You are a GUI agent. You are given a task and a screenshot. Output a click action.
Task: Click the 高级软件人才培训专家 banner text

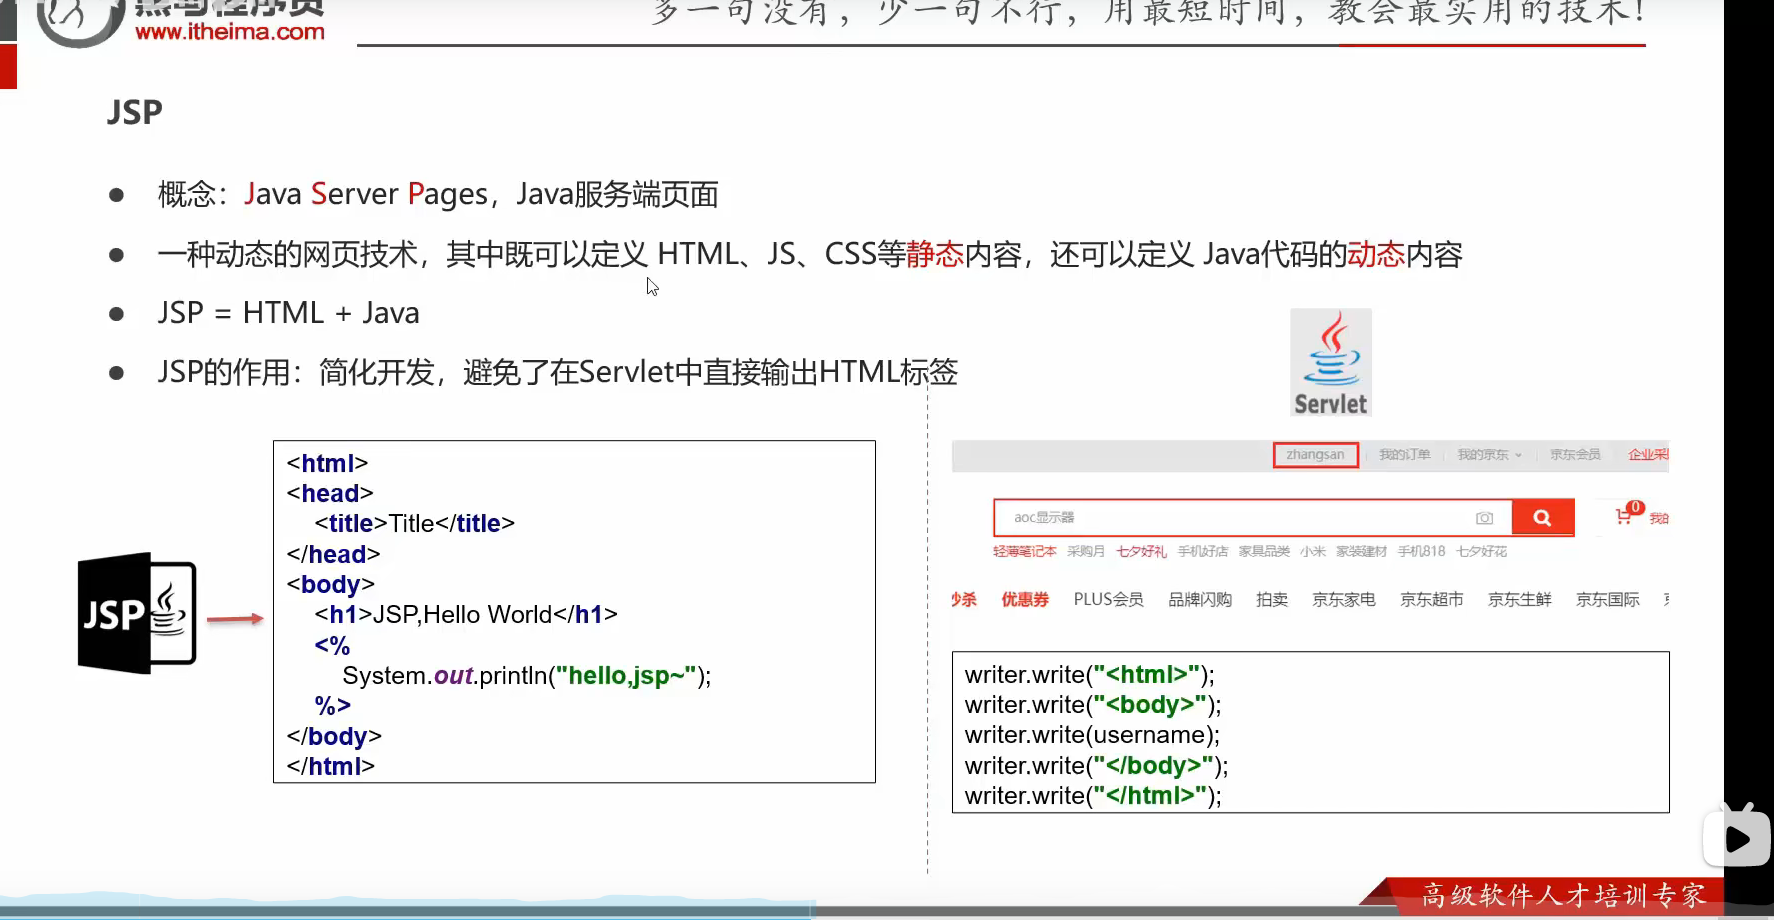click(1564, 895)
